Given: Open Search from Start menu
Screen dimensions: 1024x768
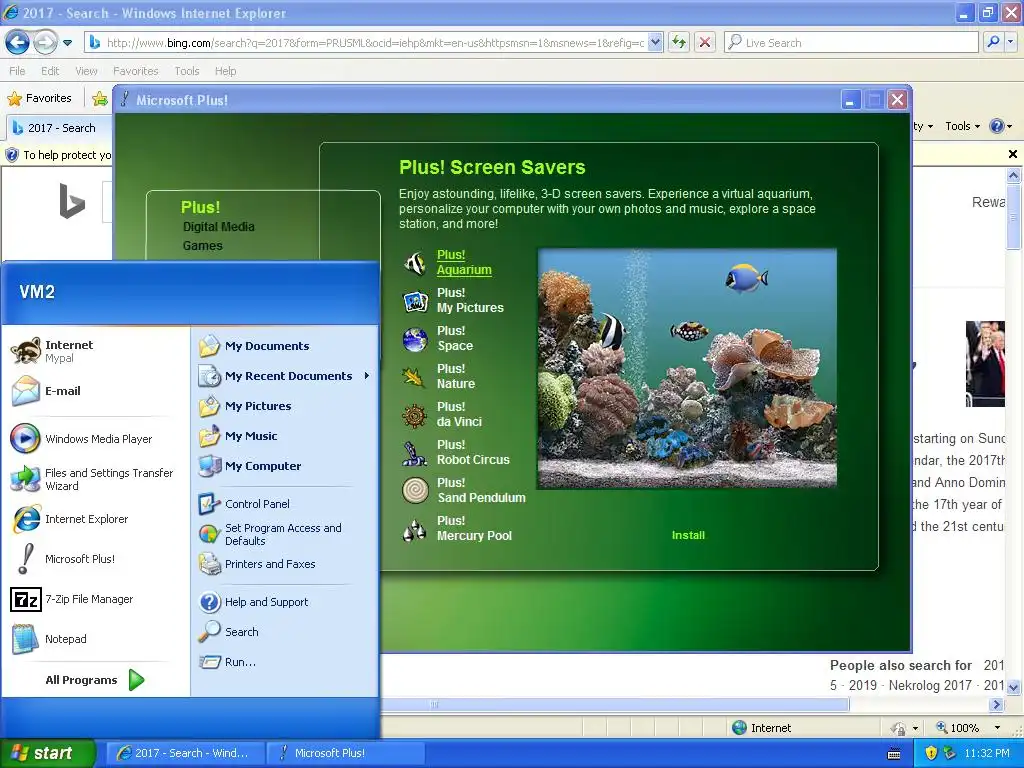Looking at the screenshot, I should [x=284, y=632].
